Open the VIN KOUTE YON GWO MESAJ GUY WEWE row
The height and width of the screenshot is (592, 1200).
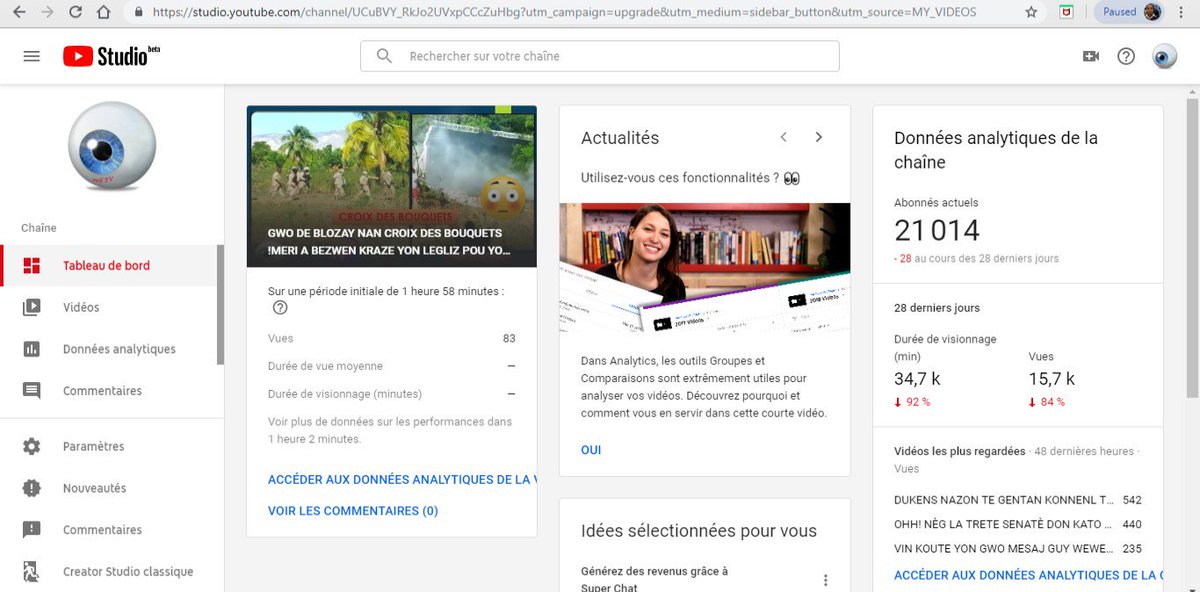pyautogui.click(x=1018, y=549)
